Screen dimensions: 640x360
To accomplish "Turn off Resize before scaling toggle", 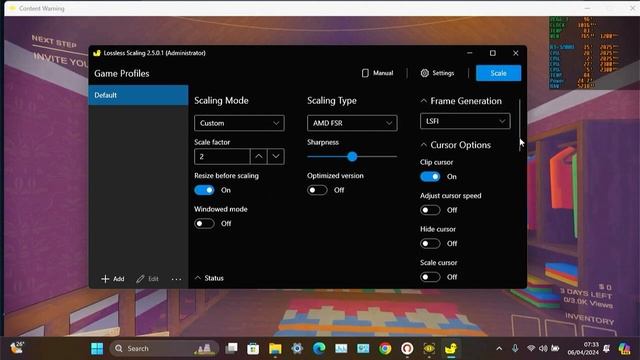I will (204, 190).
